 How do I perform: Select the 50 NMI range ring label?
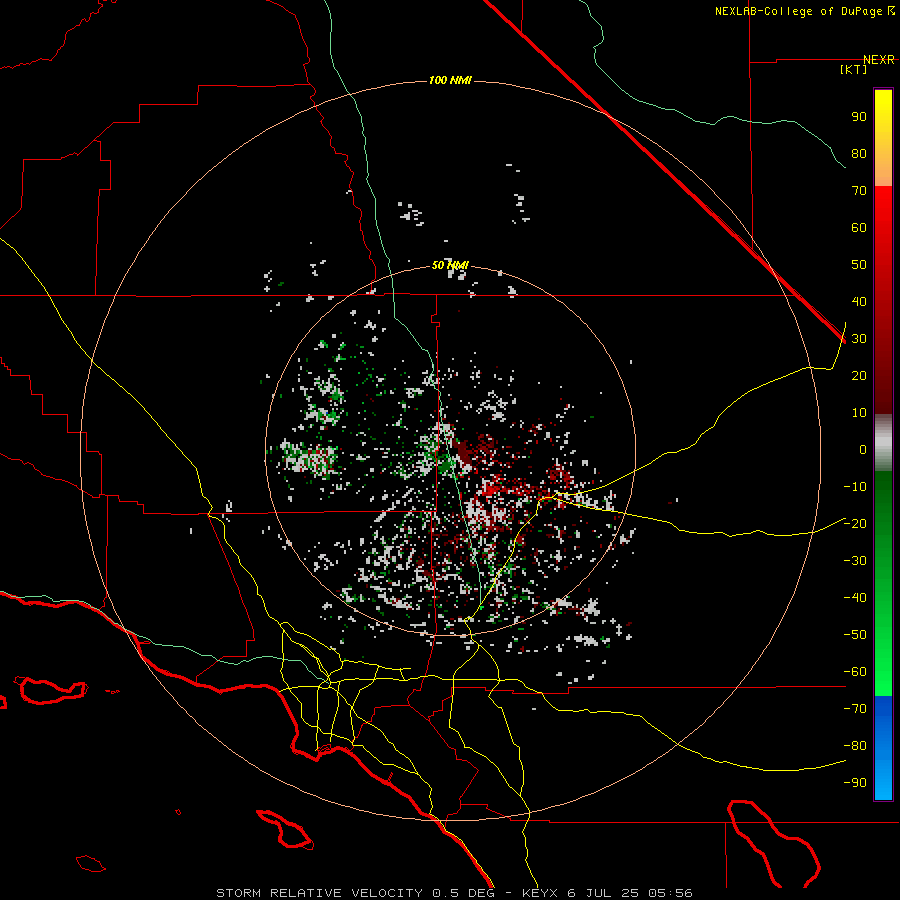(450, 265)
